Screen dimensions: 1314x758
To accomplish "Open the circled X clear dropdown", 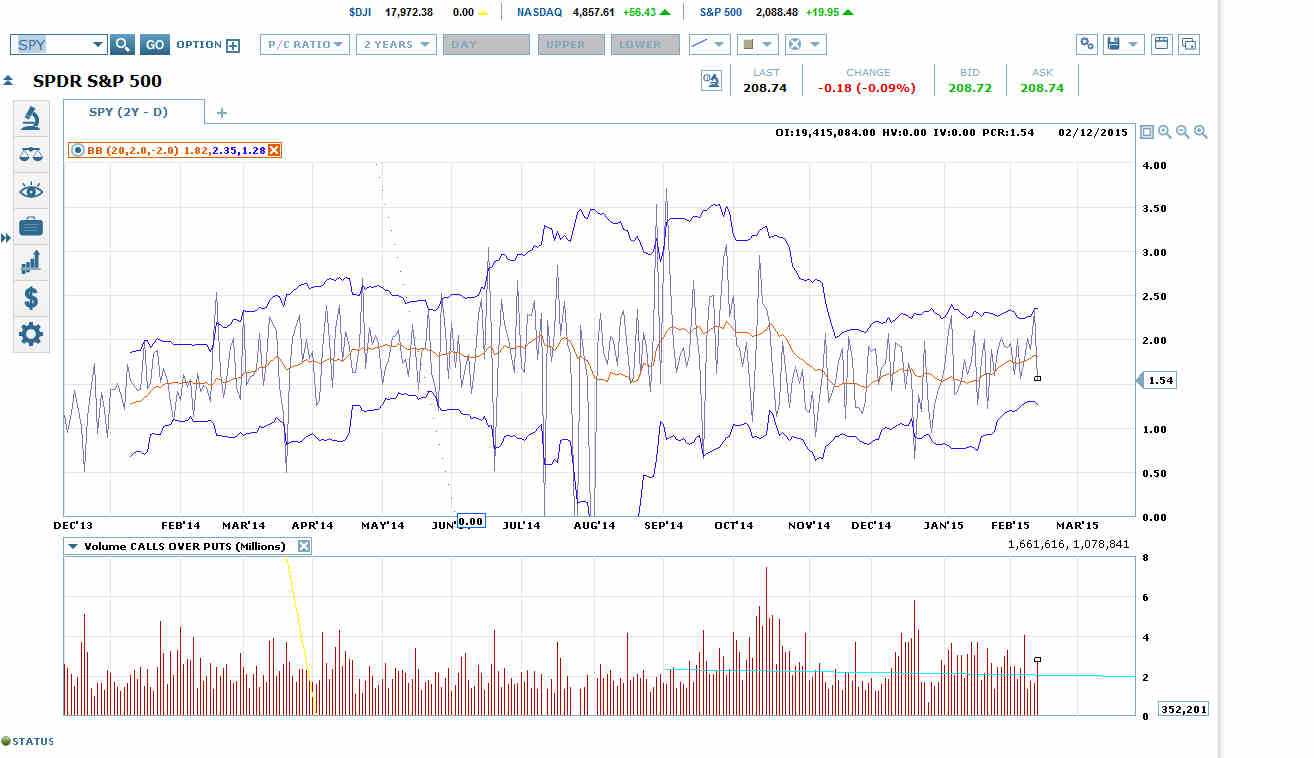I will tap(805, 45).
